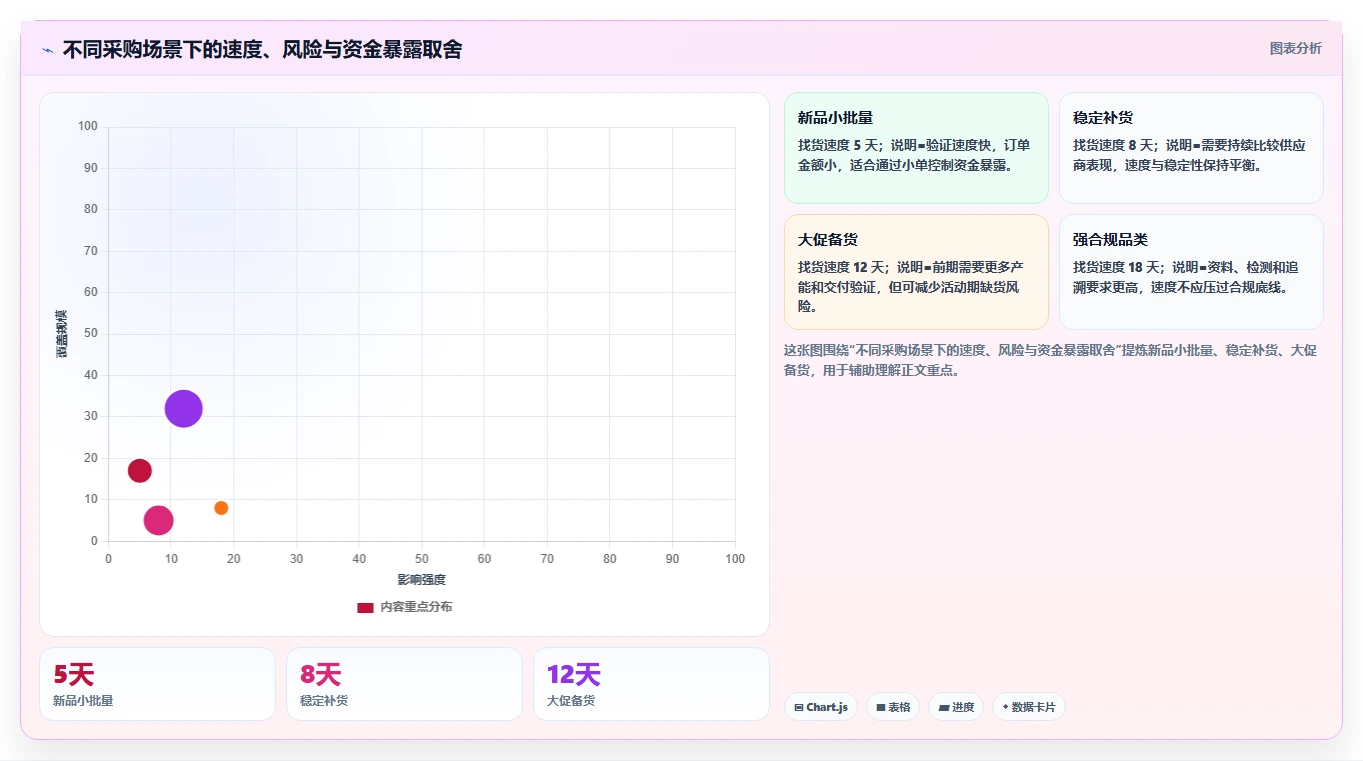Select the 8天 stat card
The width and height of the screenshot is (1363, 761).
coord(404,684)
